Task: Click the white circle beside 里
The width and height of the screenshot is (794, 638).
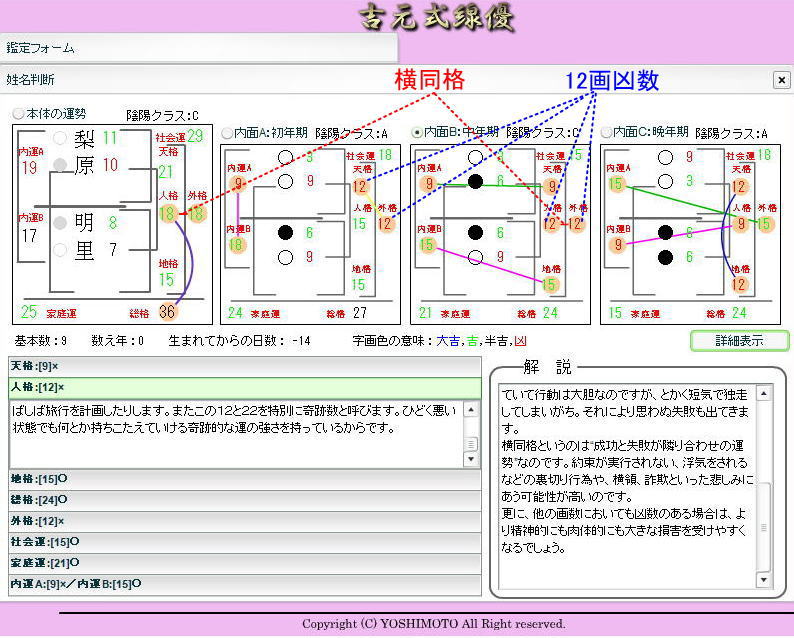Action: pyautogui.click(x=61, y=249)
